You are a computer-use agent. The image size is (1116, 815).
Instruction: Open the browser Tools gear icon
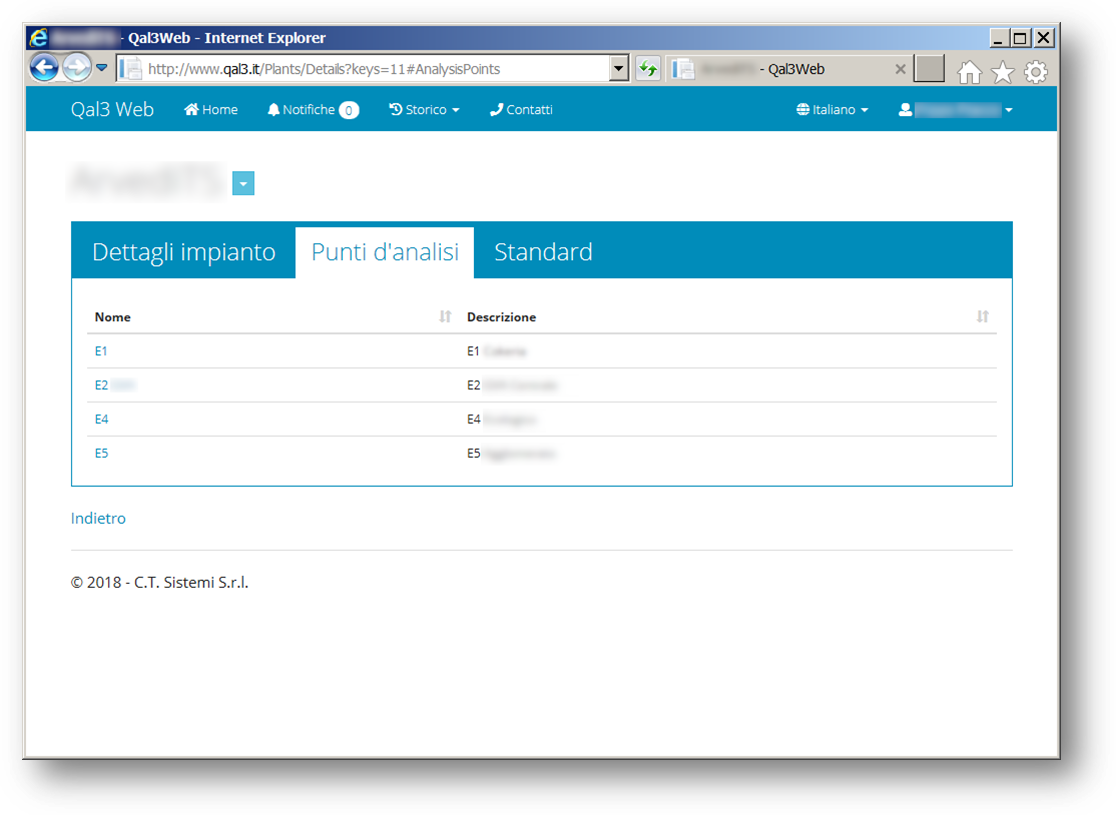click(x=1036, y=71)
